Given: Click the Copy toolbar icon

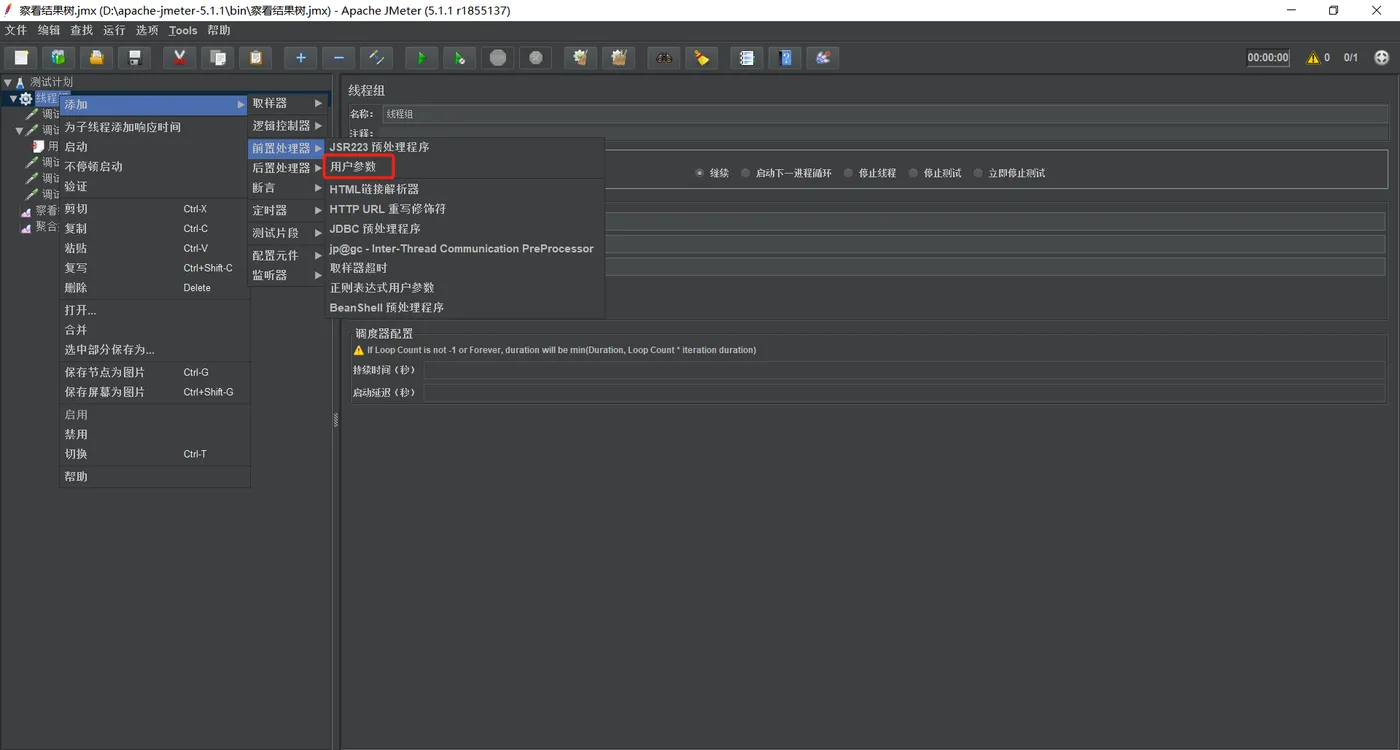Looking at the screenshot, I should [x=217, y=58].
